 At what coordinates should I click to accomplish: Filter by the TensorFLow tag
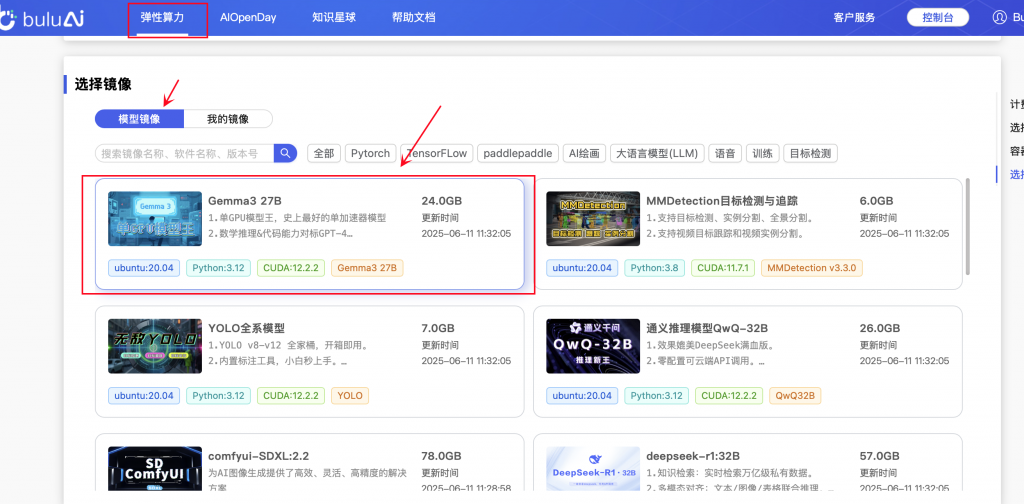click(436, 153)
